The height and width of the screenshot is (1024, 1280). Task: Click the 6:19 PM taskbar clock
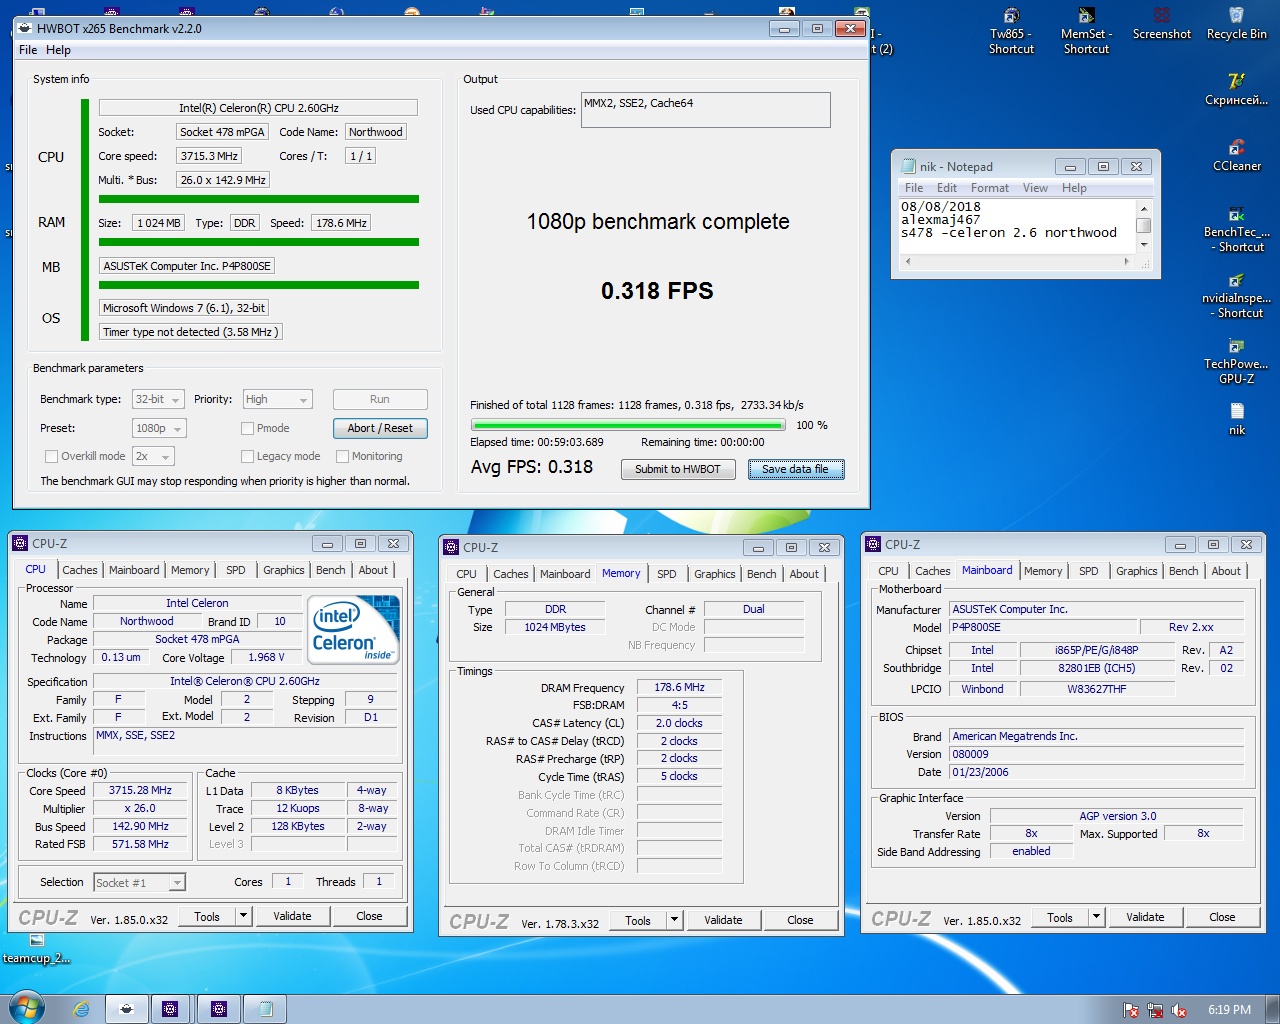tap(1229, 1010)
